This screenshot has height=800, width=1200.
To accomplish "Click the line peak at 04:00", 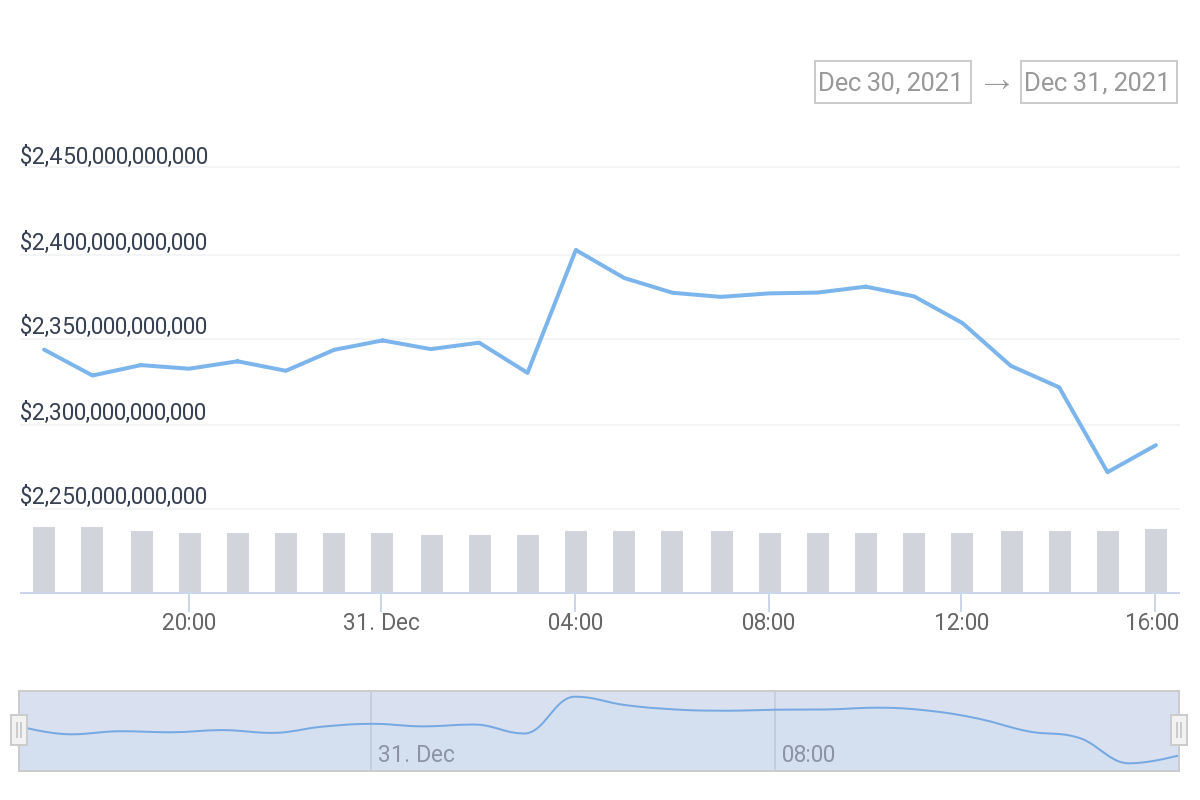I will 575,249.
